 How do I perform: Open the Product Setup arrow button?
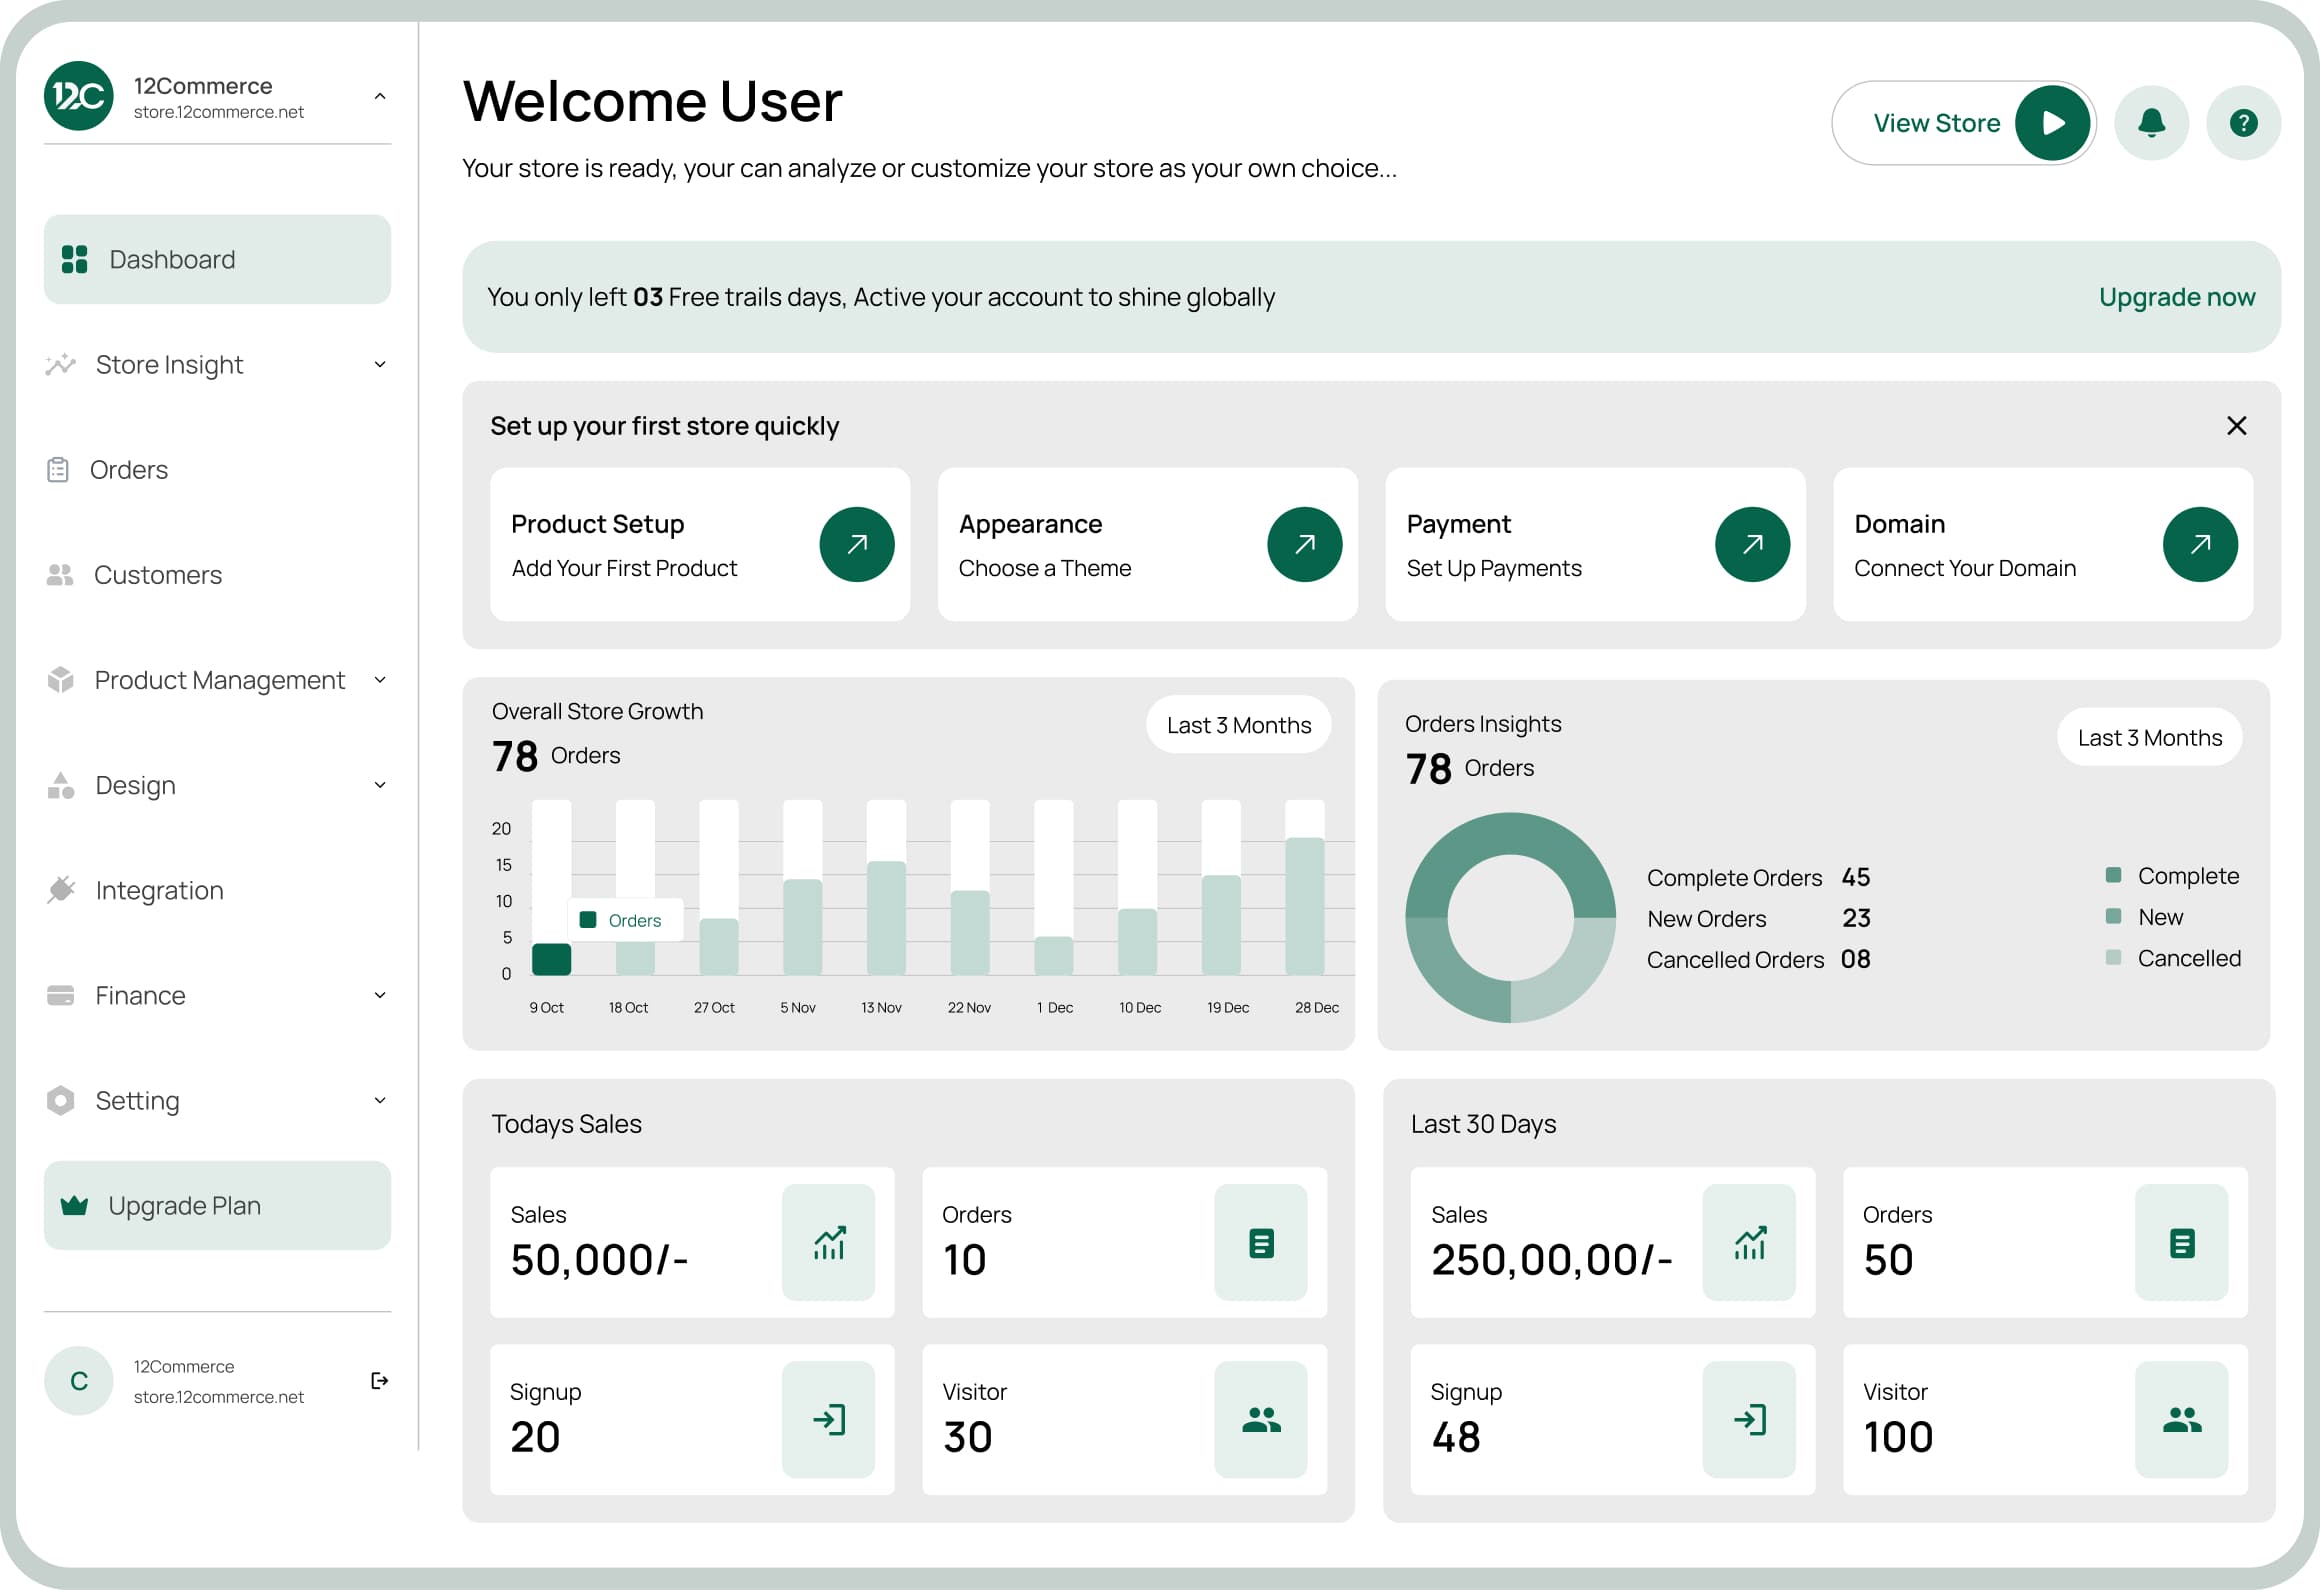[857, 544]
